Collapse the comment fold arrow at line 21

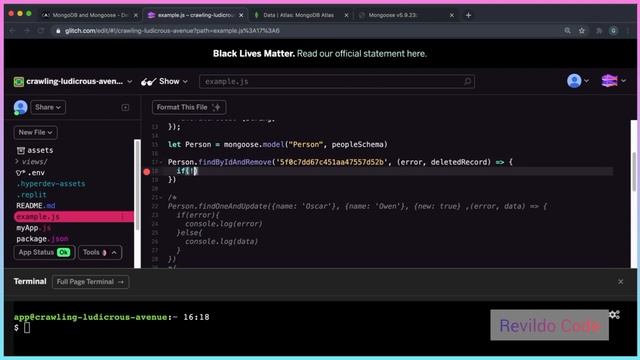click(x=161, y=198)
